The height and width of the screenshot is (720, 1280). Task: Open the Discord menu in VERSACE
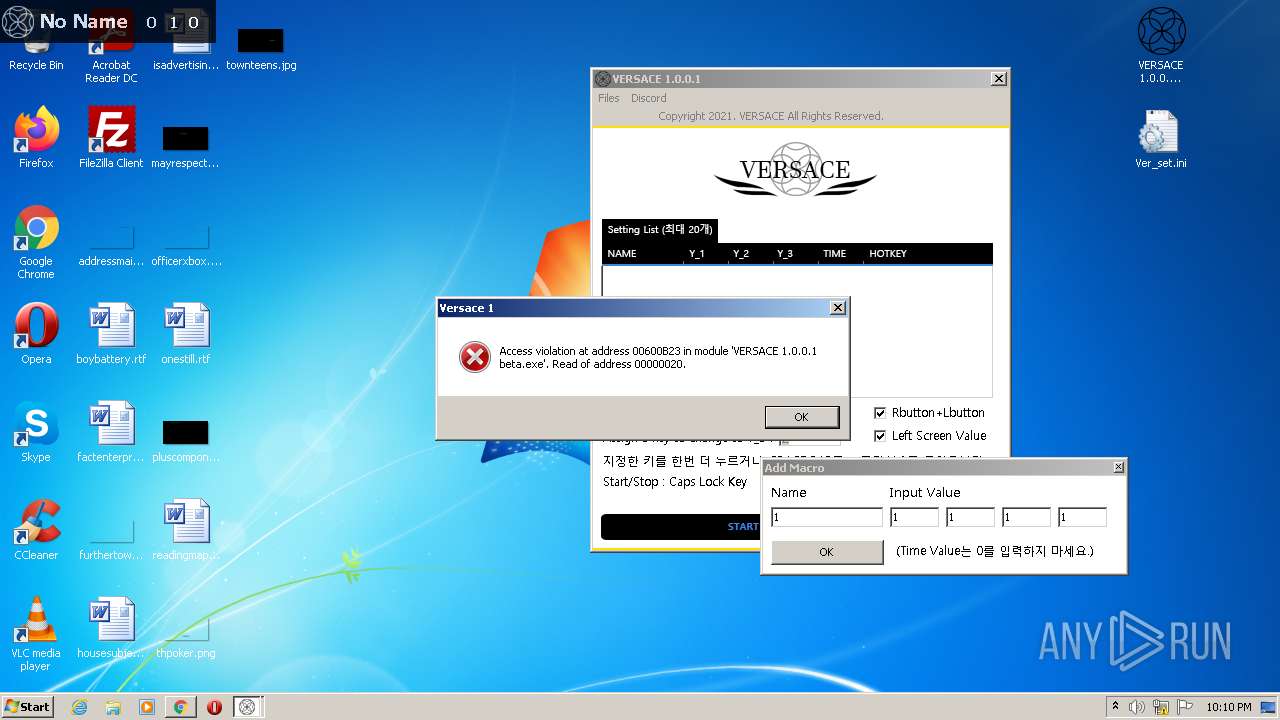tap(648, 98)
